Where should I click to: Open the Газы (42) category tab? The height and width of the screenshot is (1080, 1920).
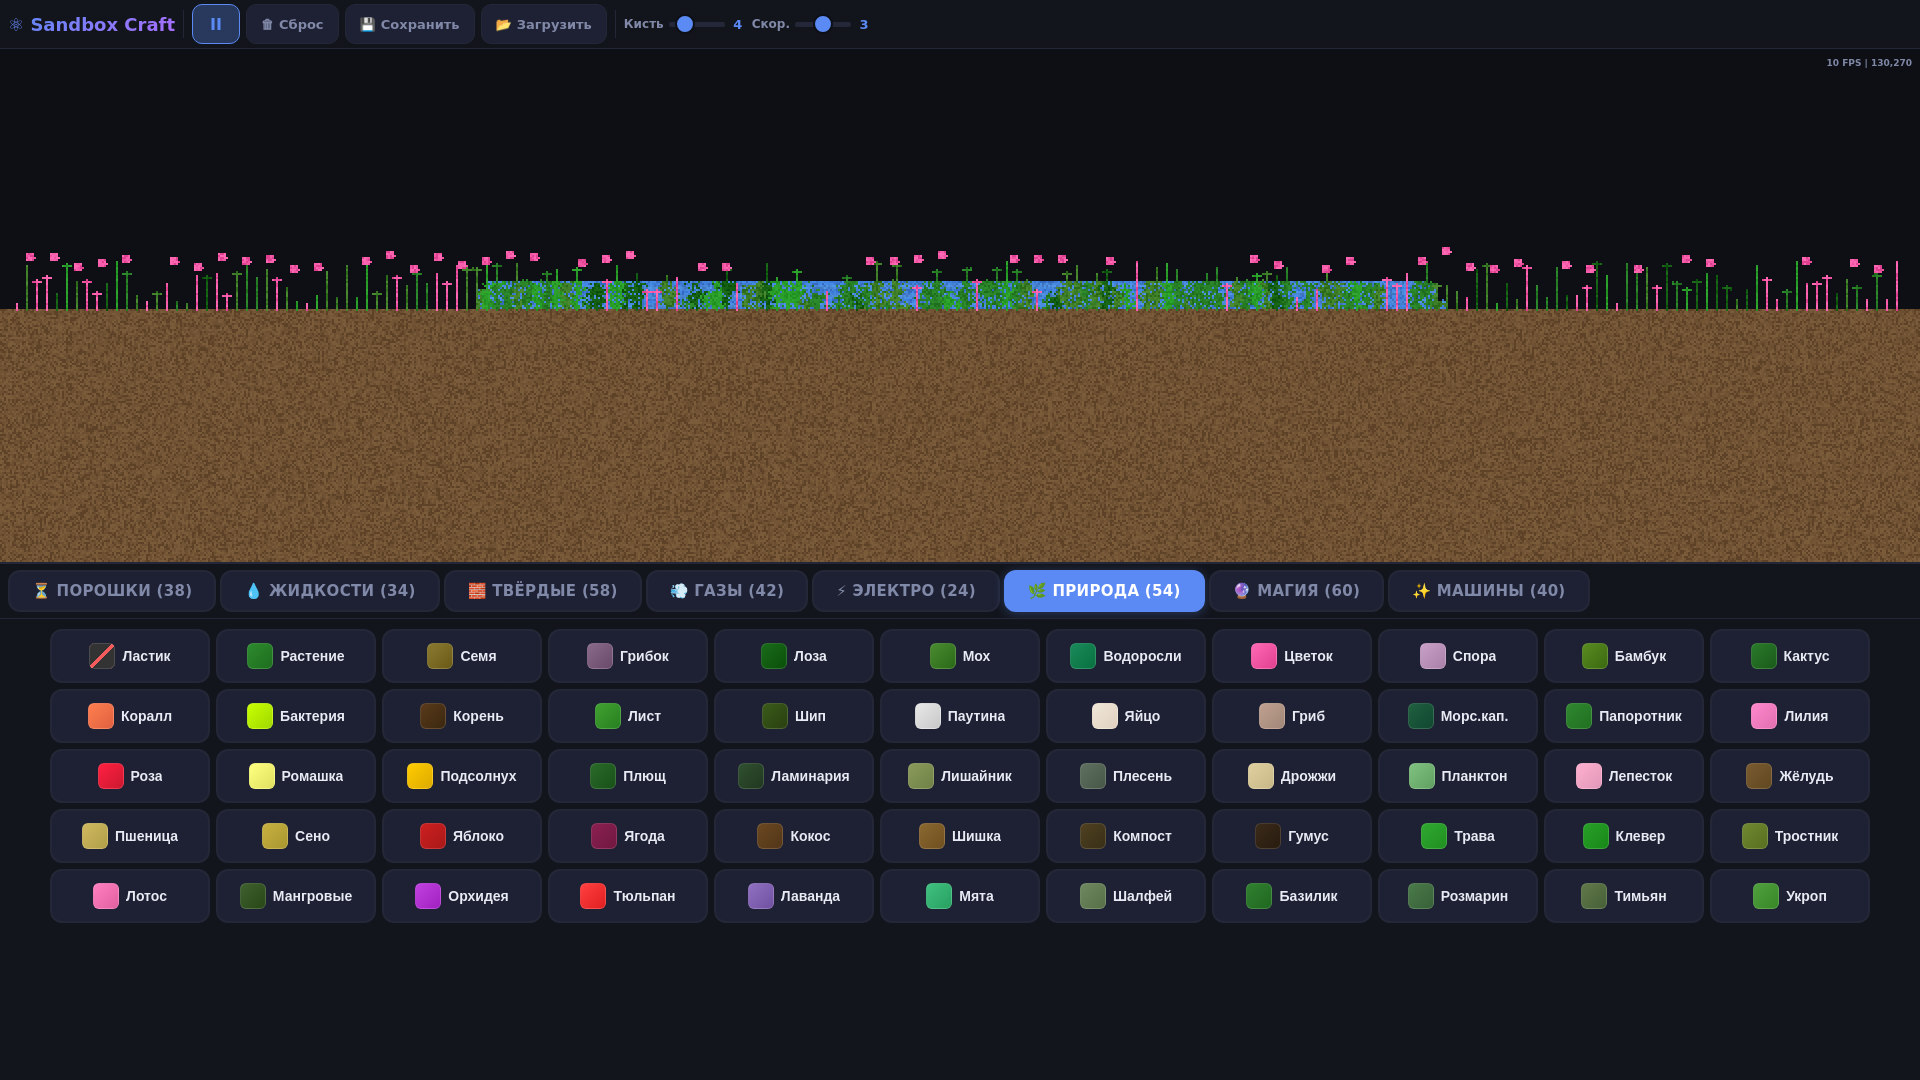727,591
